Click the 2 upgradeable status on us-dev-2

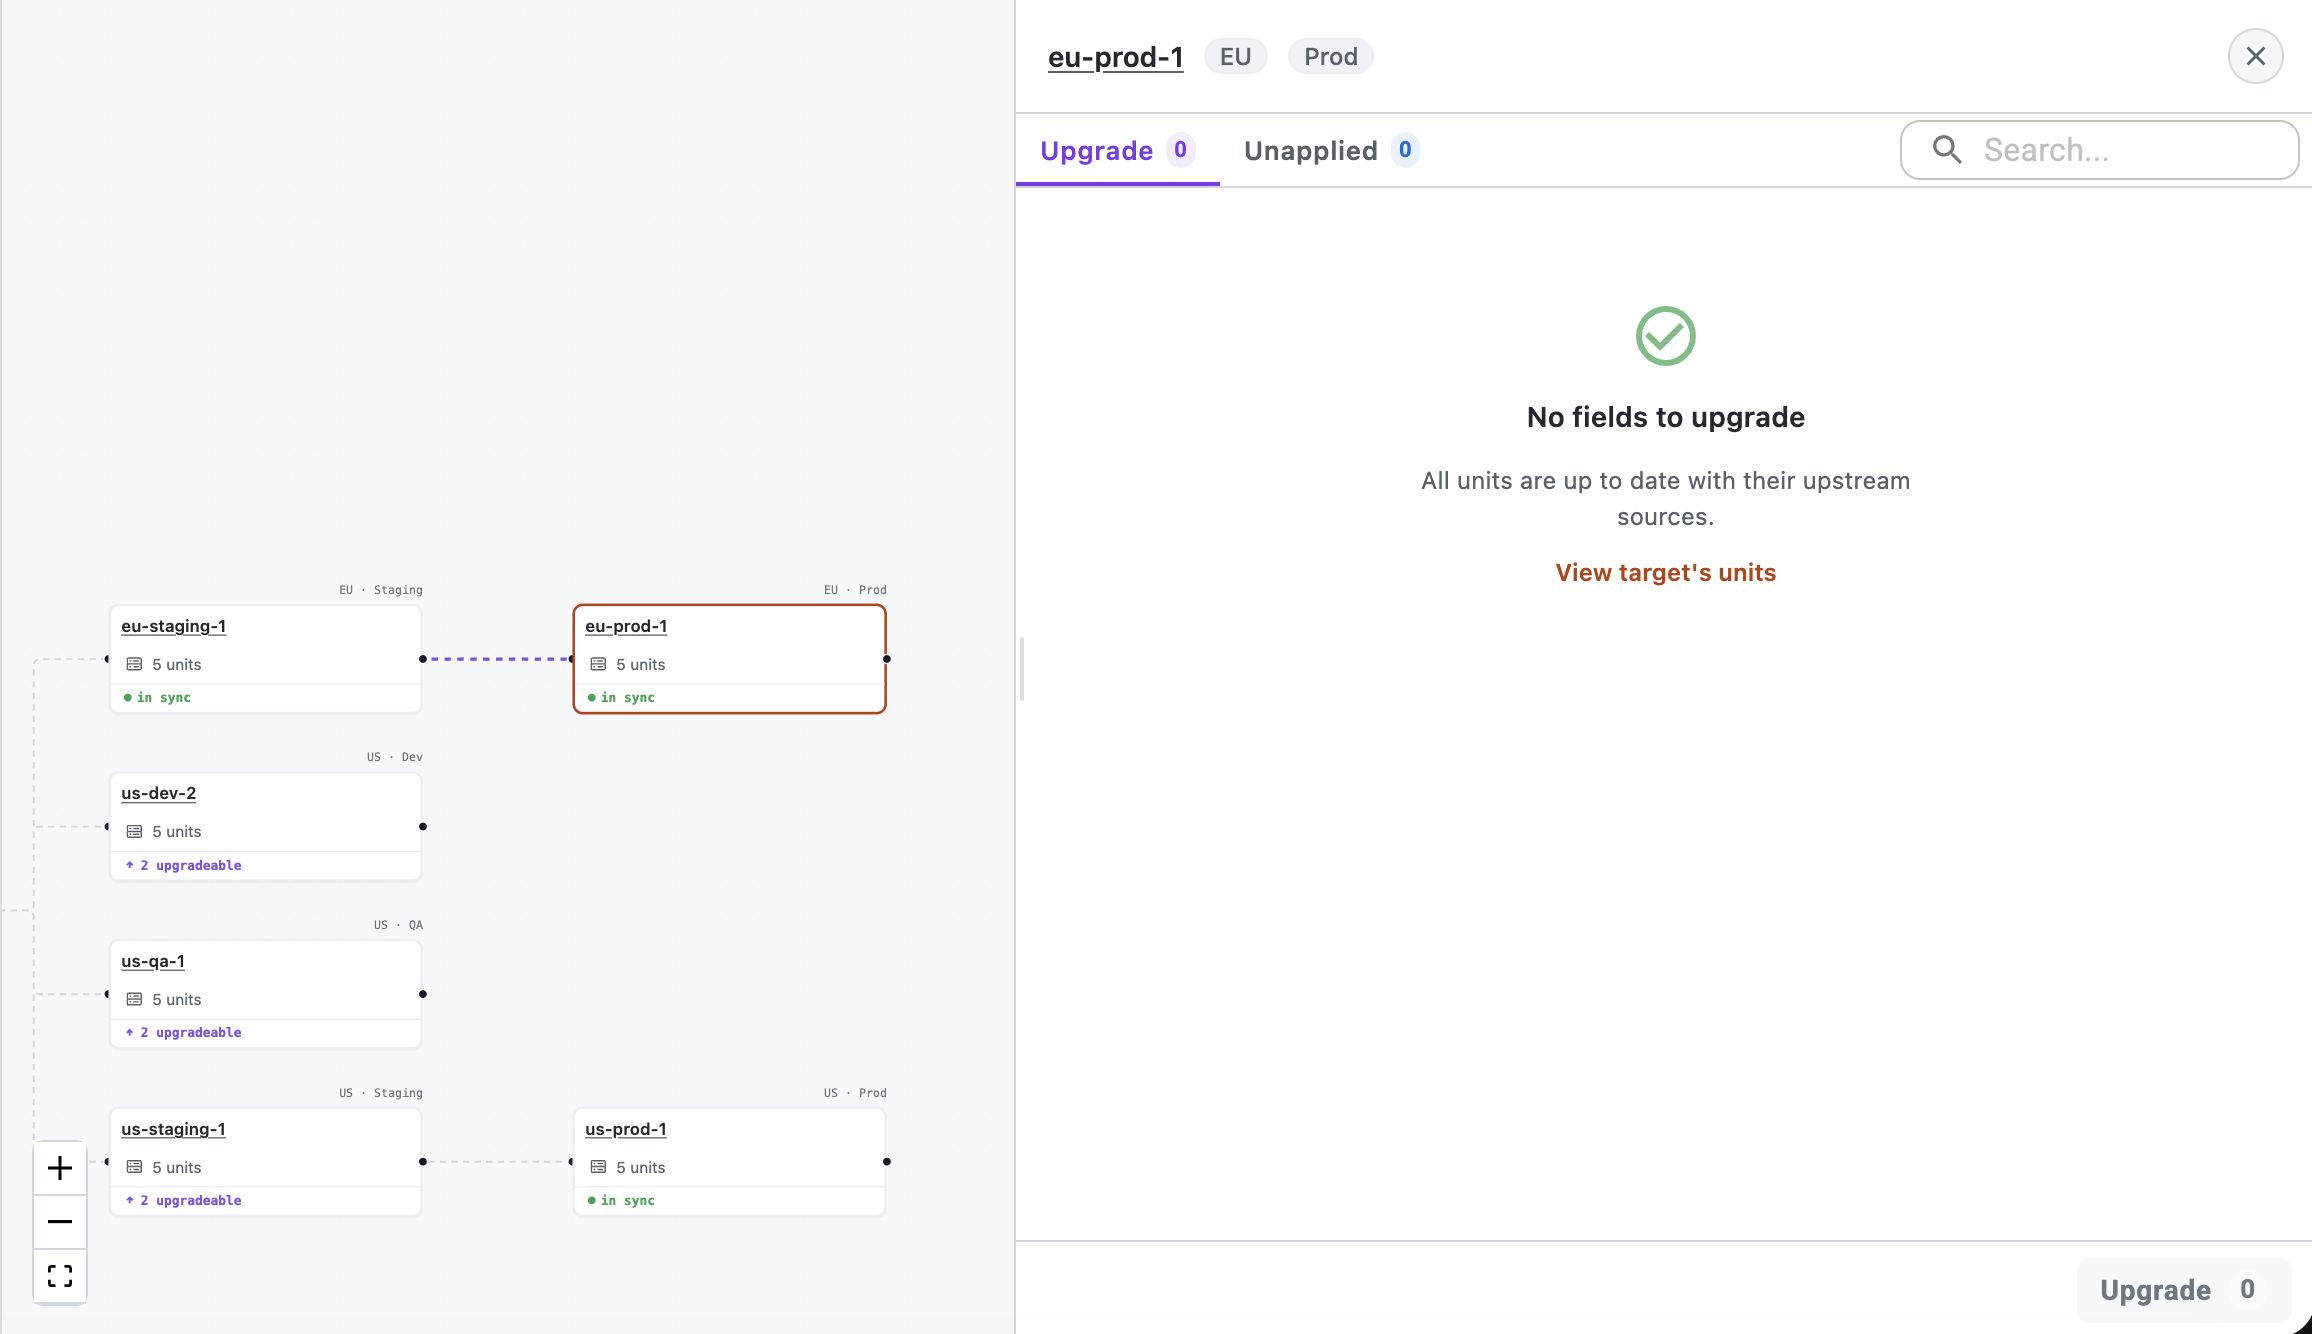pyautogui.click(x=191, y=865)
